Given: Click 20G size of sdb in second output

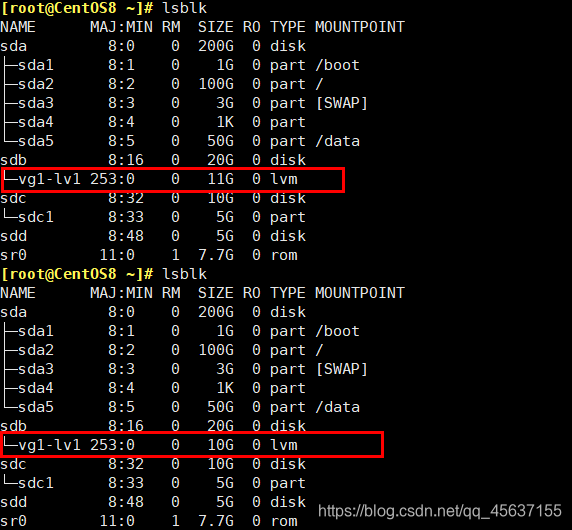Looking at the screenshot, I should point(220,426).
